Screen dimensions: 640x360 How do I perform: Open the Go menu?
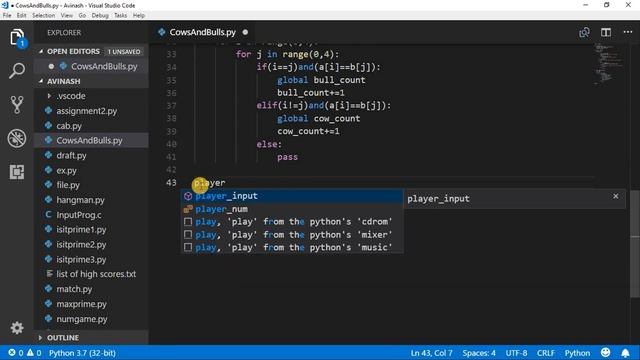point(82,16)
